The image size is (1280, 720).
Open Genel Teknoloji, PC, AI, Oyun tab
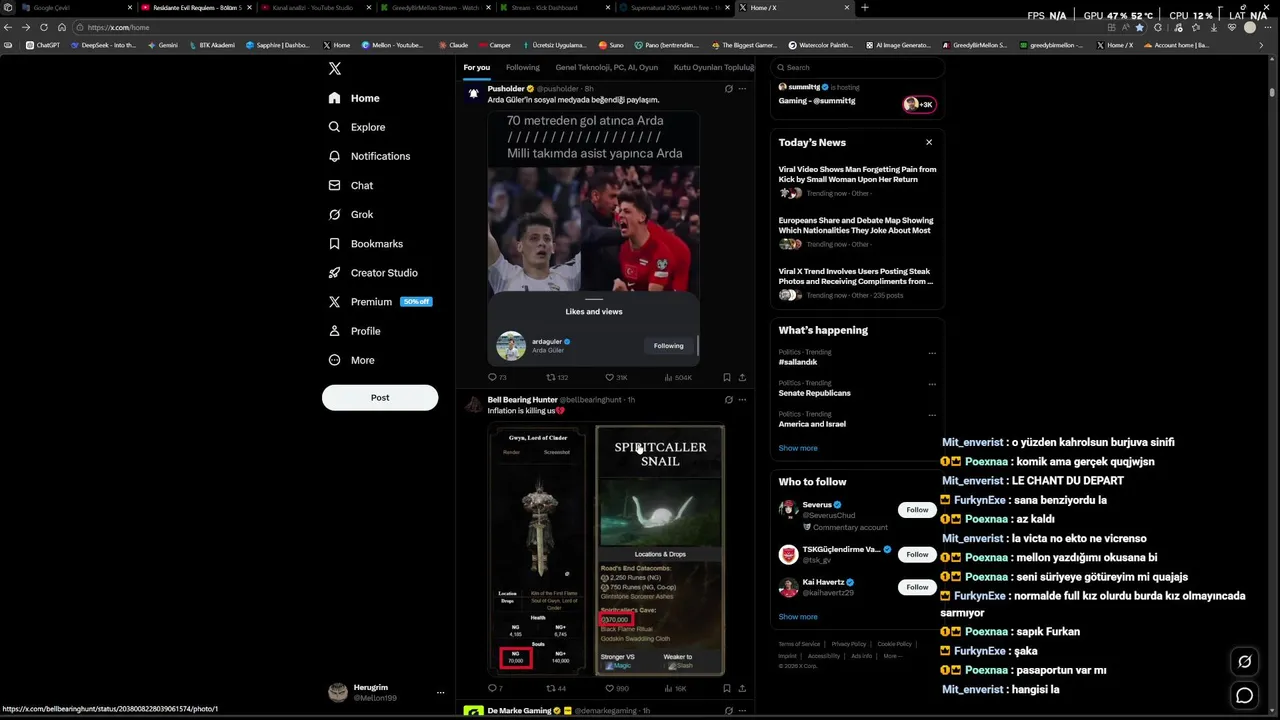(x=606, y=67)
